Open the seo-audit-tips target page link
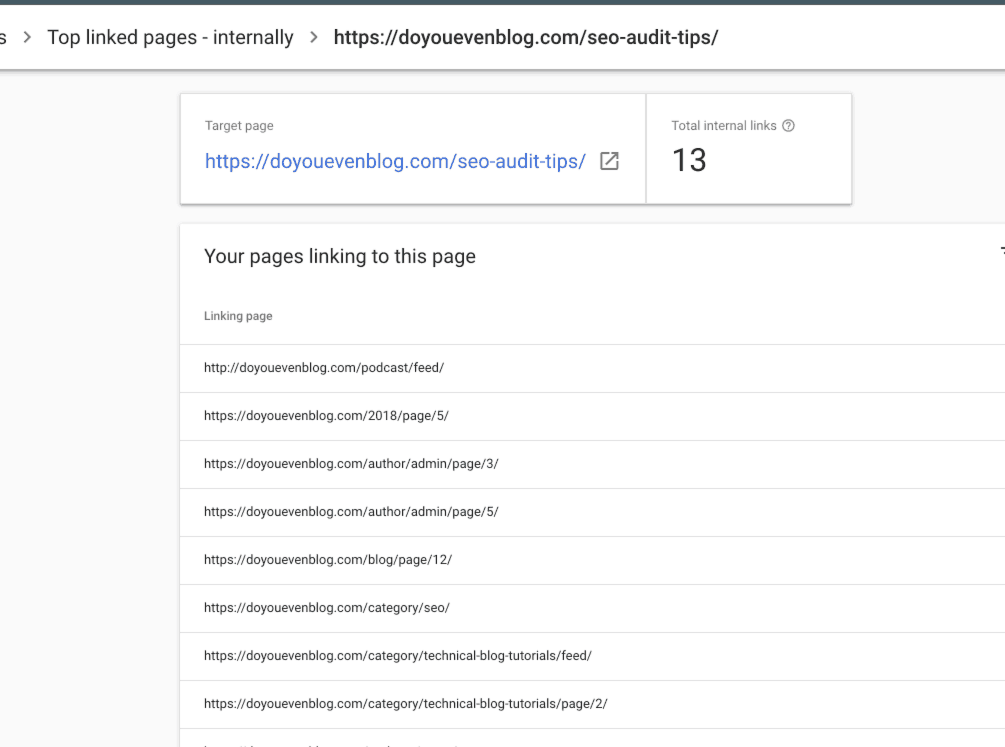 pyautogui.click(x=395, y=161)
